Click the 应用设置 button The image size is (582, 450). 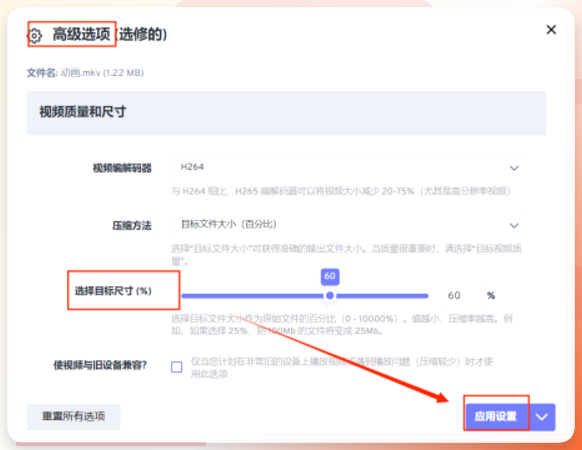tap(497, 417)
